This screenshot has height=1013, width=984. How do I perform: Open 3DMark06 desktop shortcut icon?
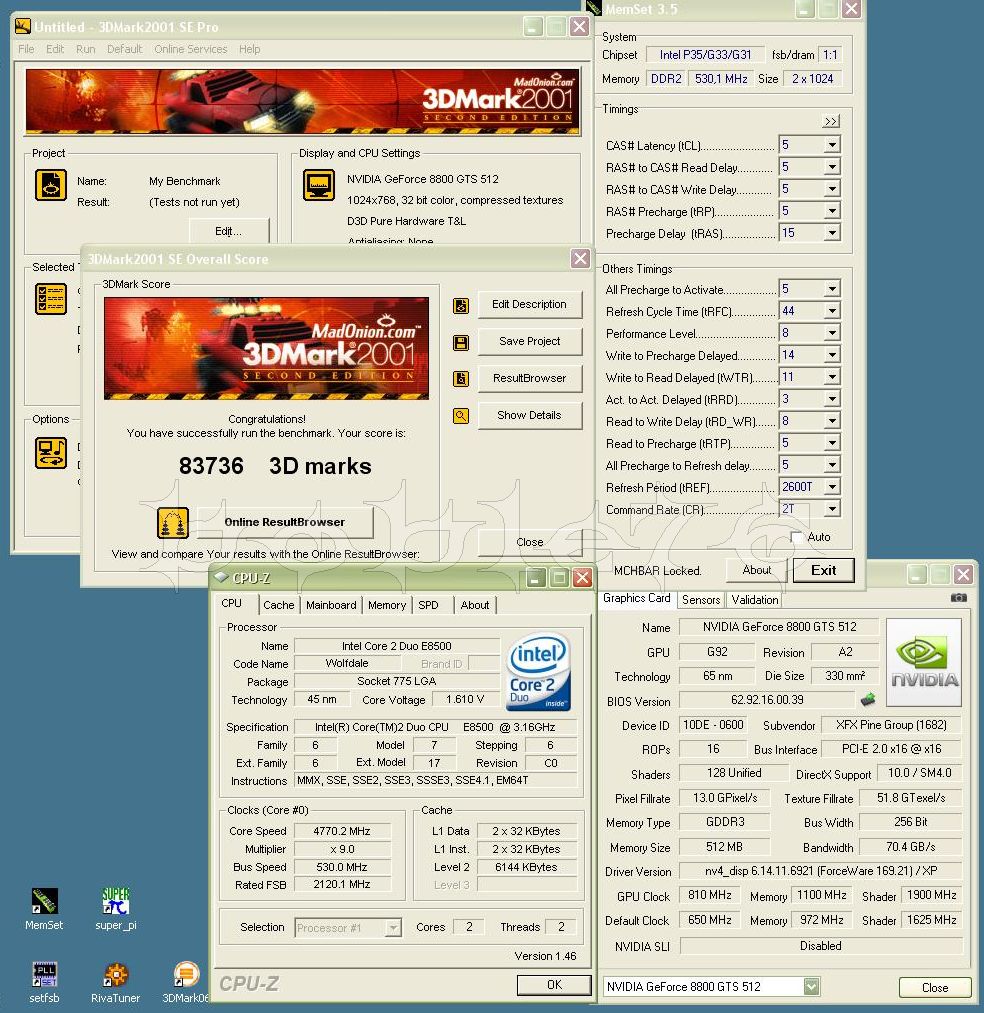click(187, 974)
